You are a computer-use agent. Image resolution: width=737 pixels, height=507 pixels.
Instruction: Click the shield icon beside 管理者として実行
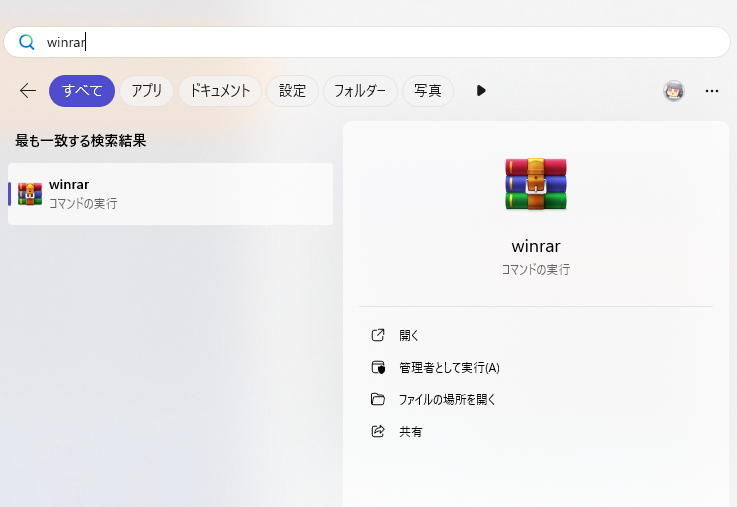[378, 367]
